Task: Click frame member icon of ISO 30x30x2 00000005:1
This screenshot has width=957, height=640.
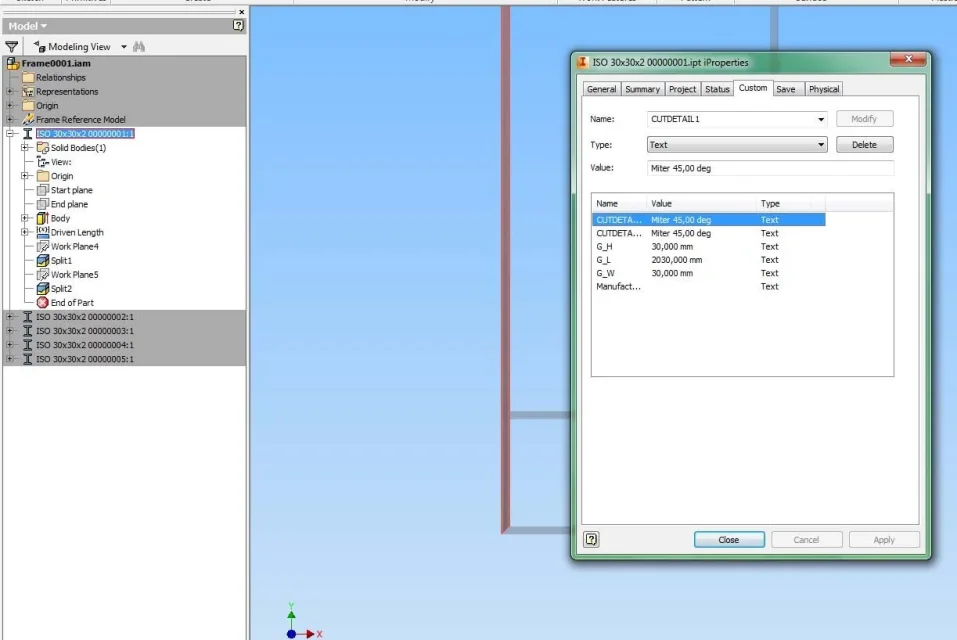Action: (x=27, y=359)
